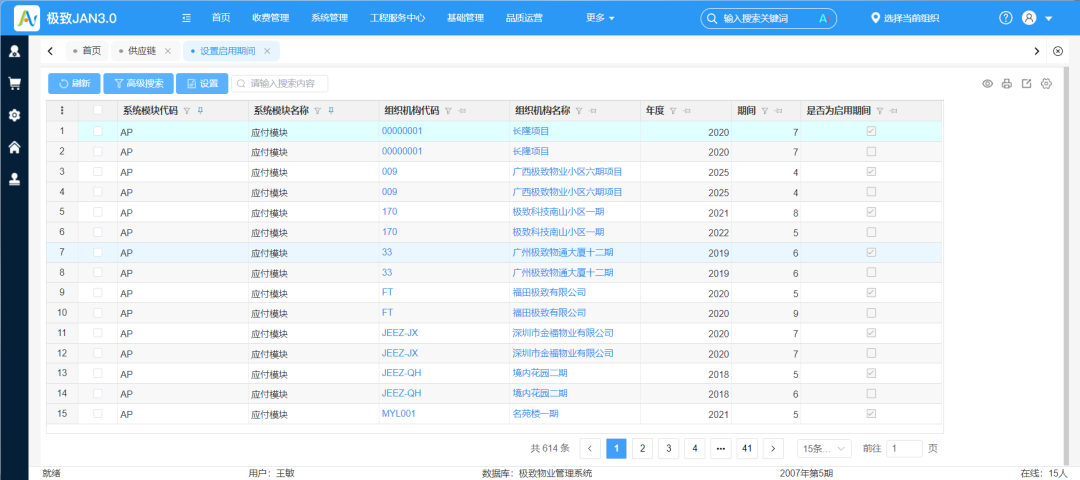Click the 前往 page number input field
The width and height of the screenshot is (1080, 480).
904,448
